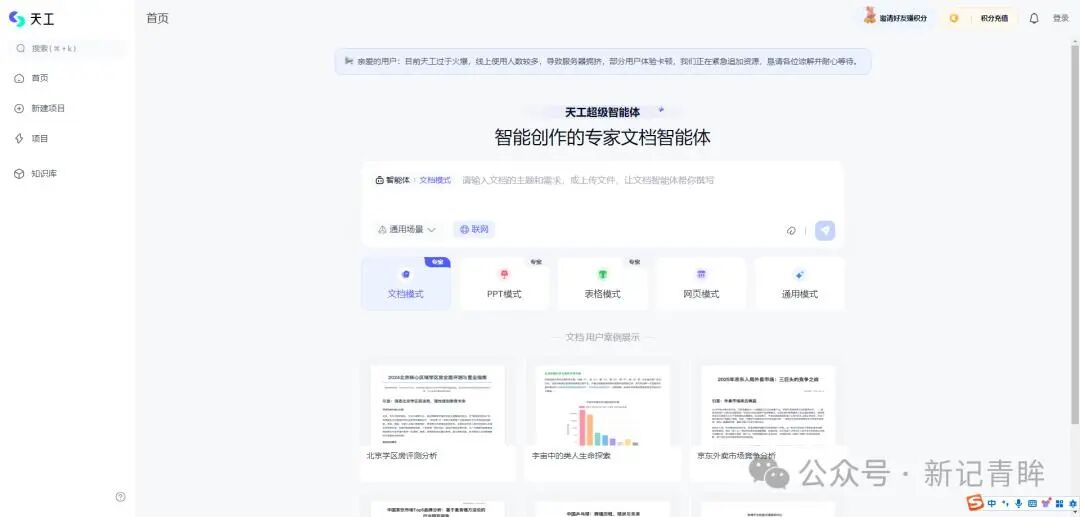Click the gold coin points icon

pyautogui.click(x=954, y=19)
